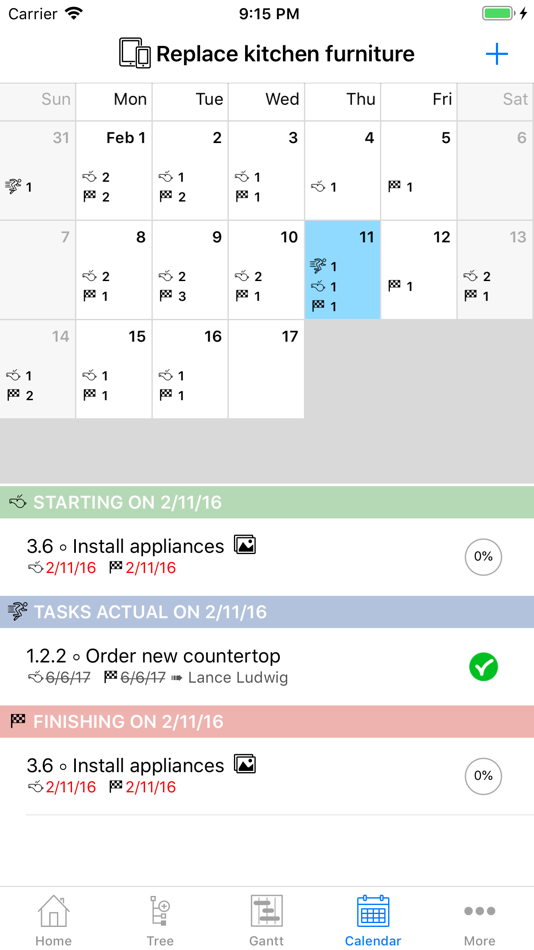The image size is (534, 950).
Task: Tap the running-man icon on day 11
Action: [318, 266]
